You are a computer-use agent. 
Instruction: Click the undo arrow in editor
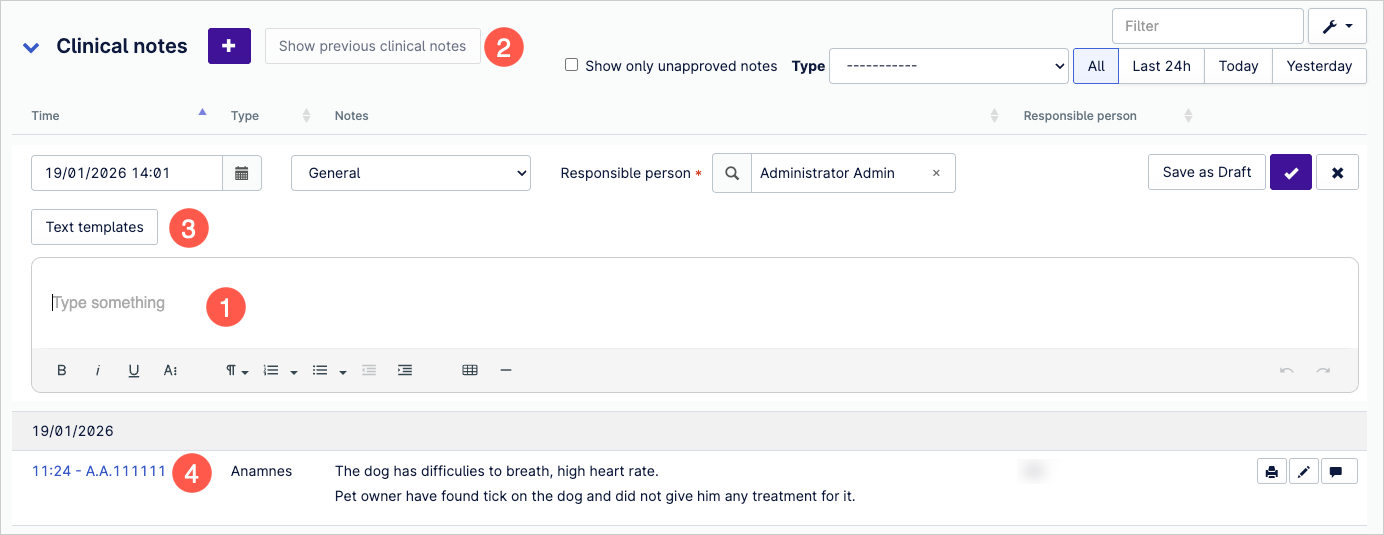tap(1287, 370)
